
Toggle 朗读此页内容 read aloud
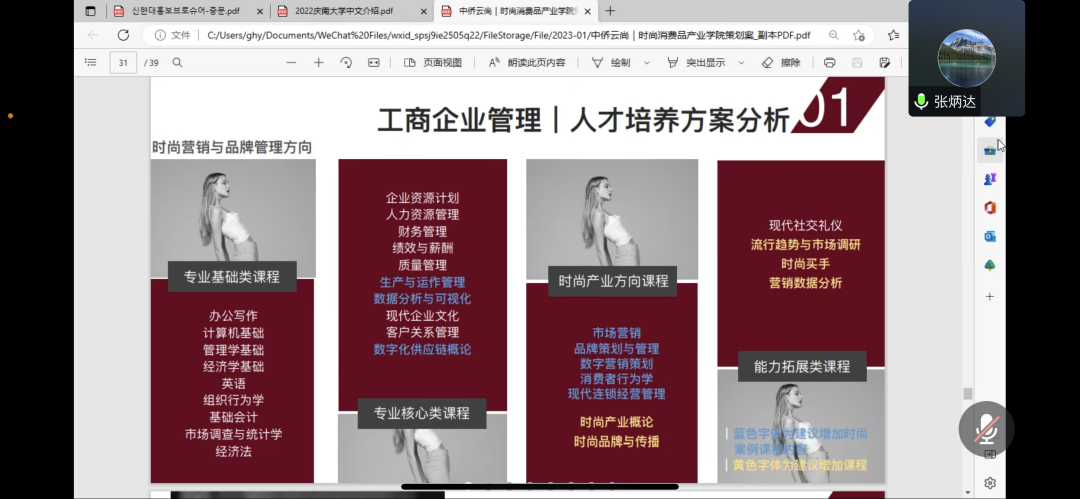click(x=527, y=62)
